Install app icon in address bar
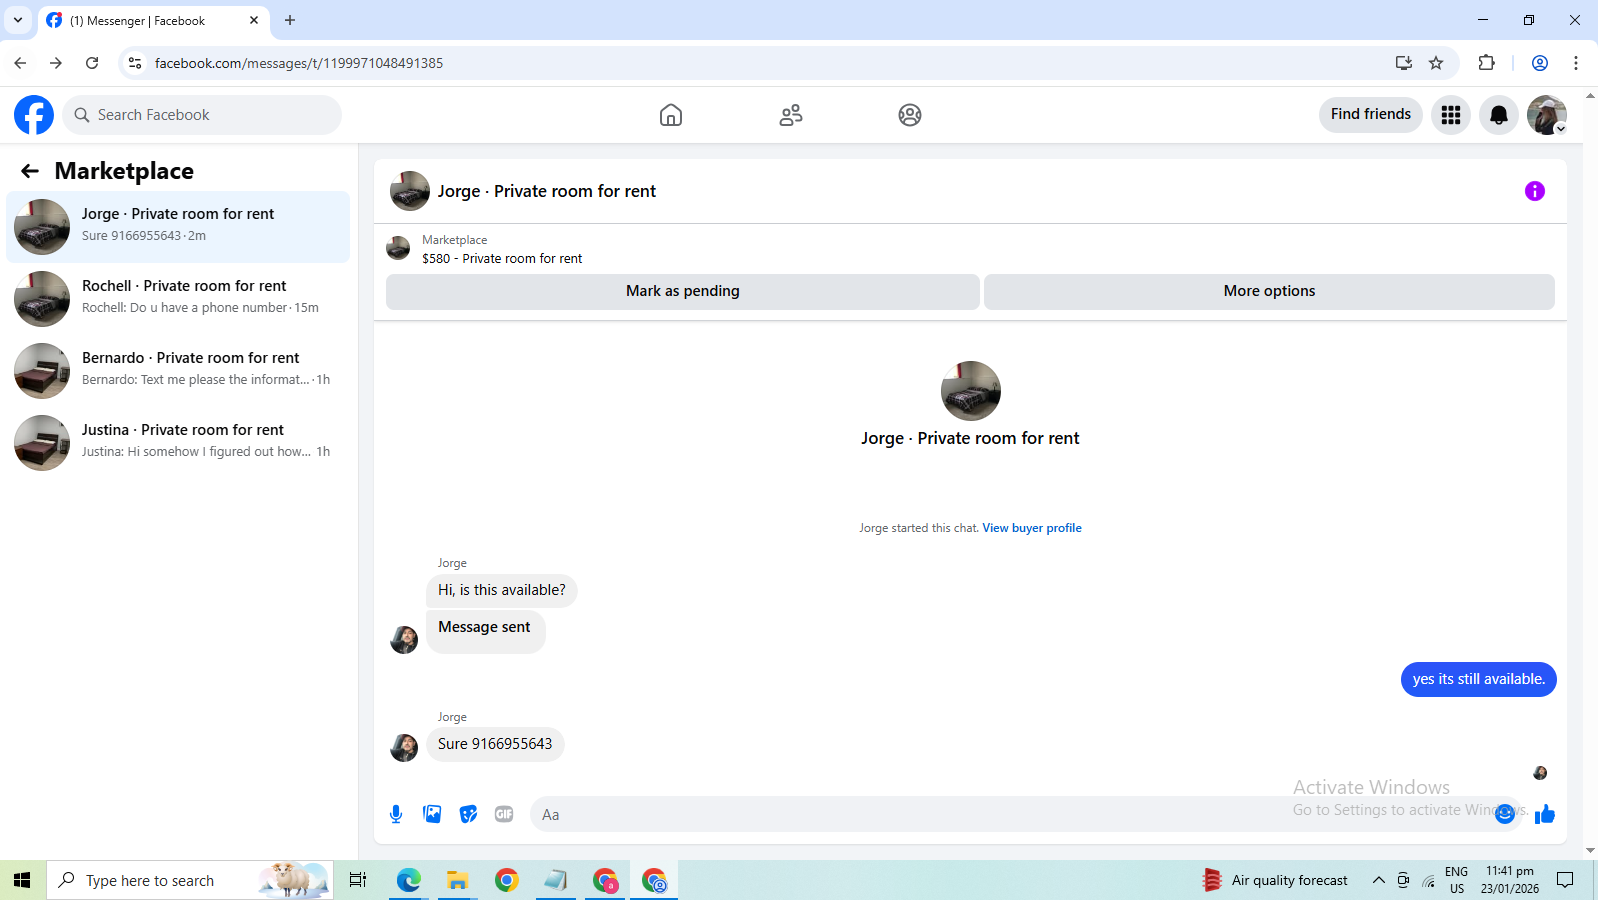Viewport: 1598px width, 900px height. click(x=1404, y=63)
